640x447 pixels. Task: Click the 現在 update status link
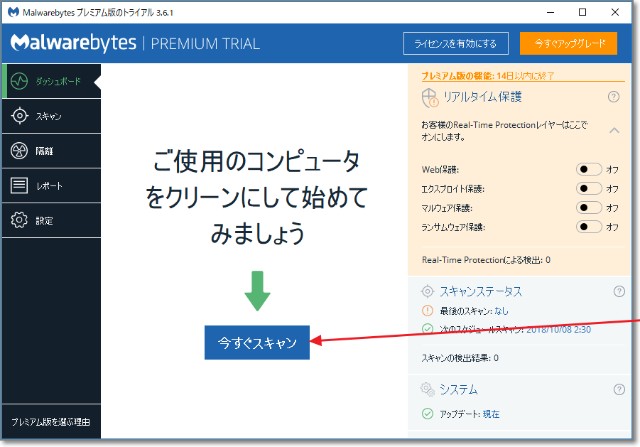(491, 414)
